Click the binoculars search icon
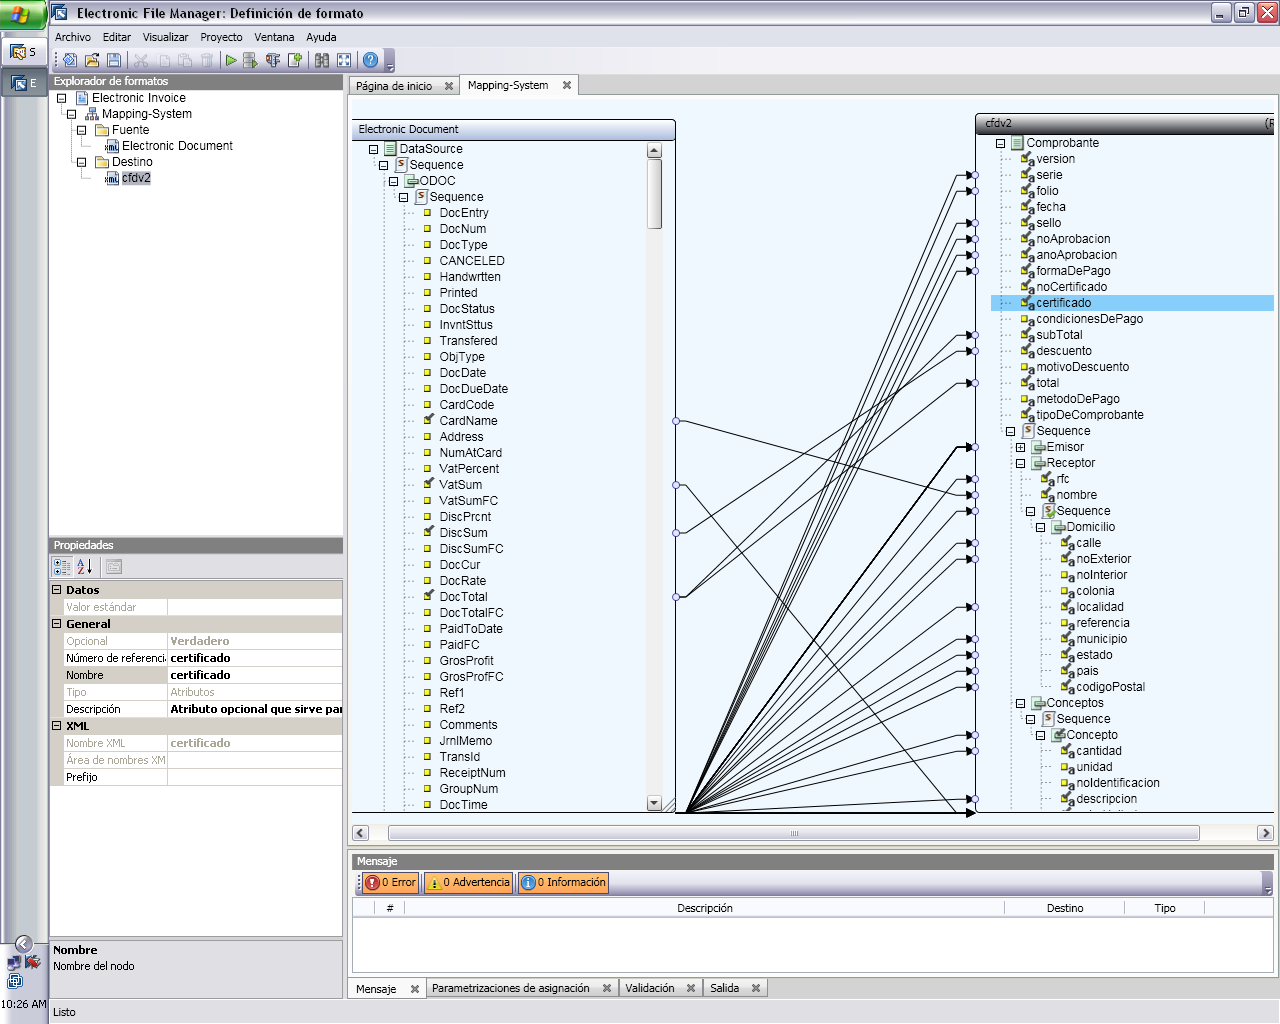 323,59
